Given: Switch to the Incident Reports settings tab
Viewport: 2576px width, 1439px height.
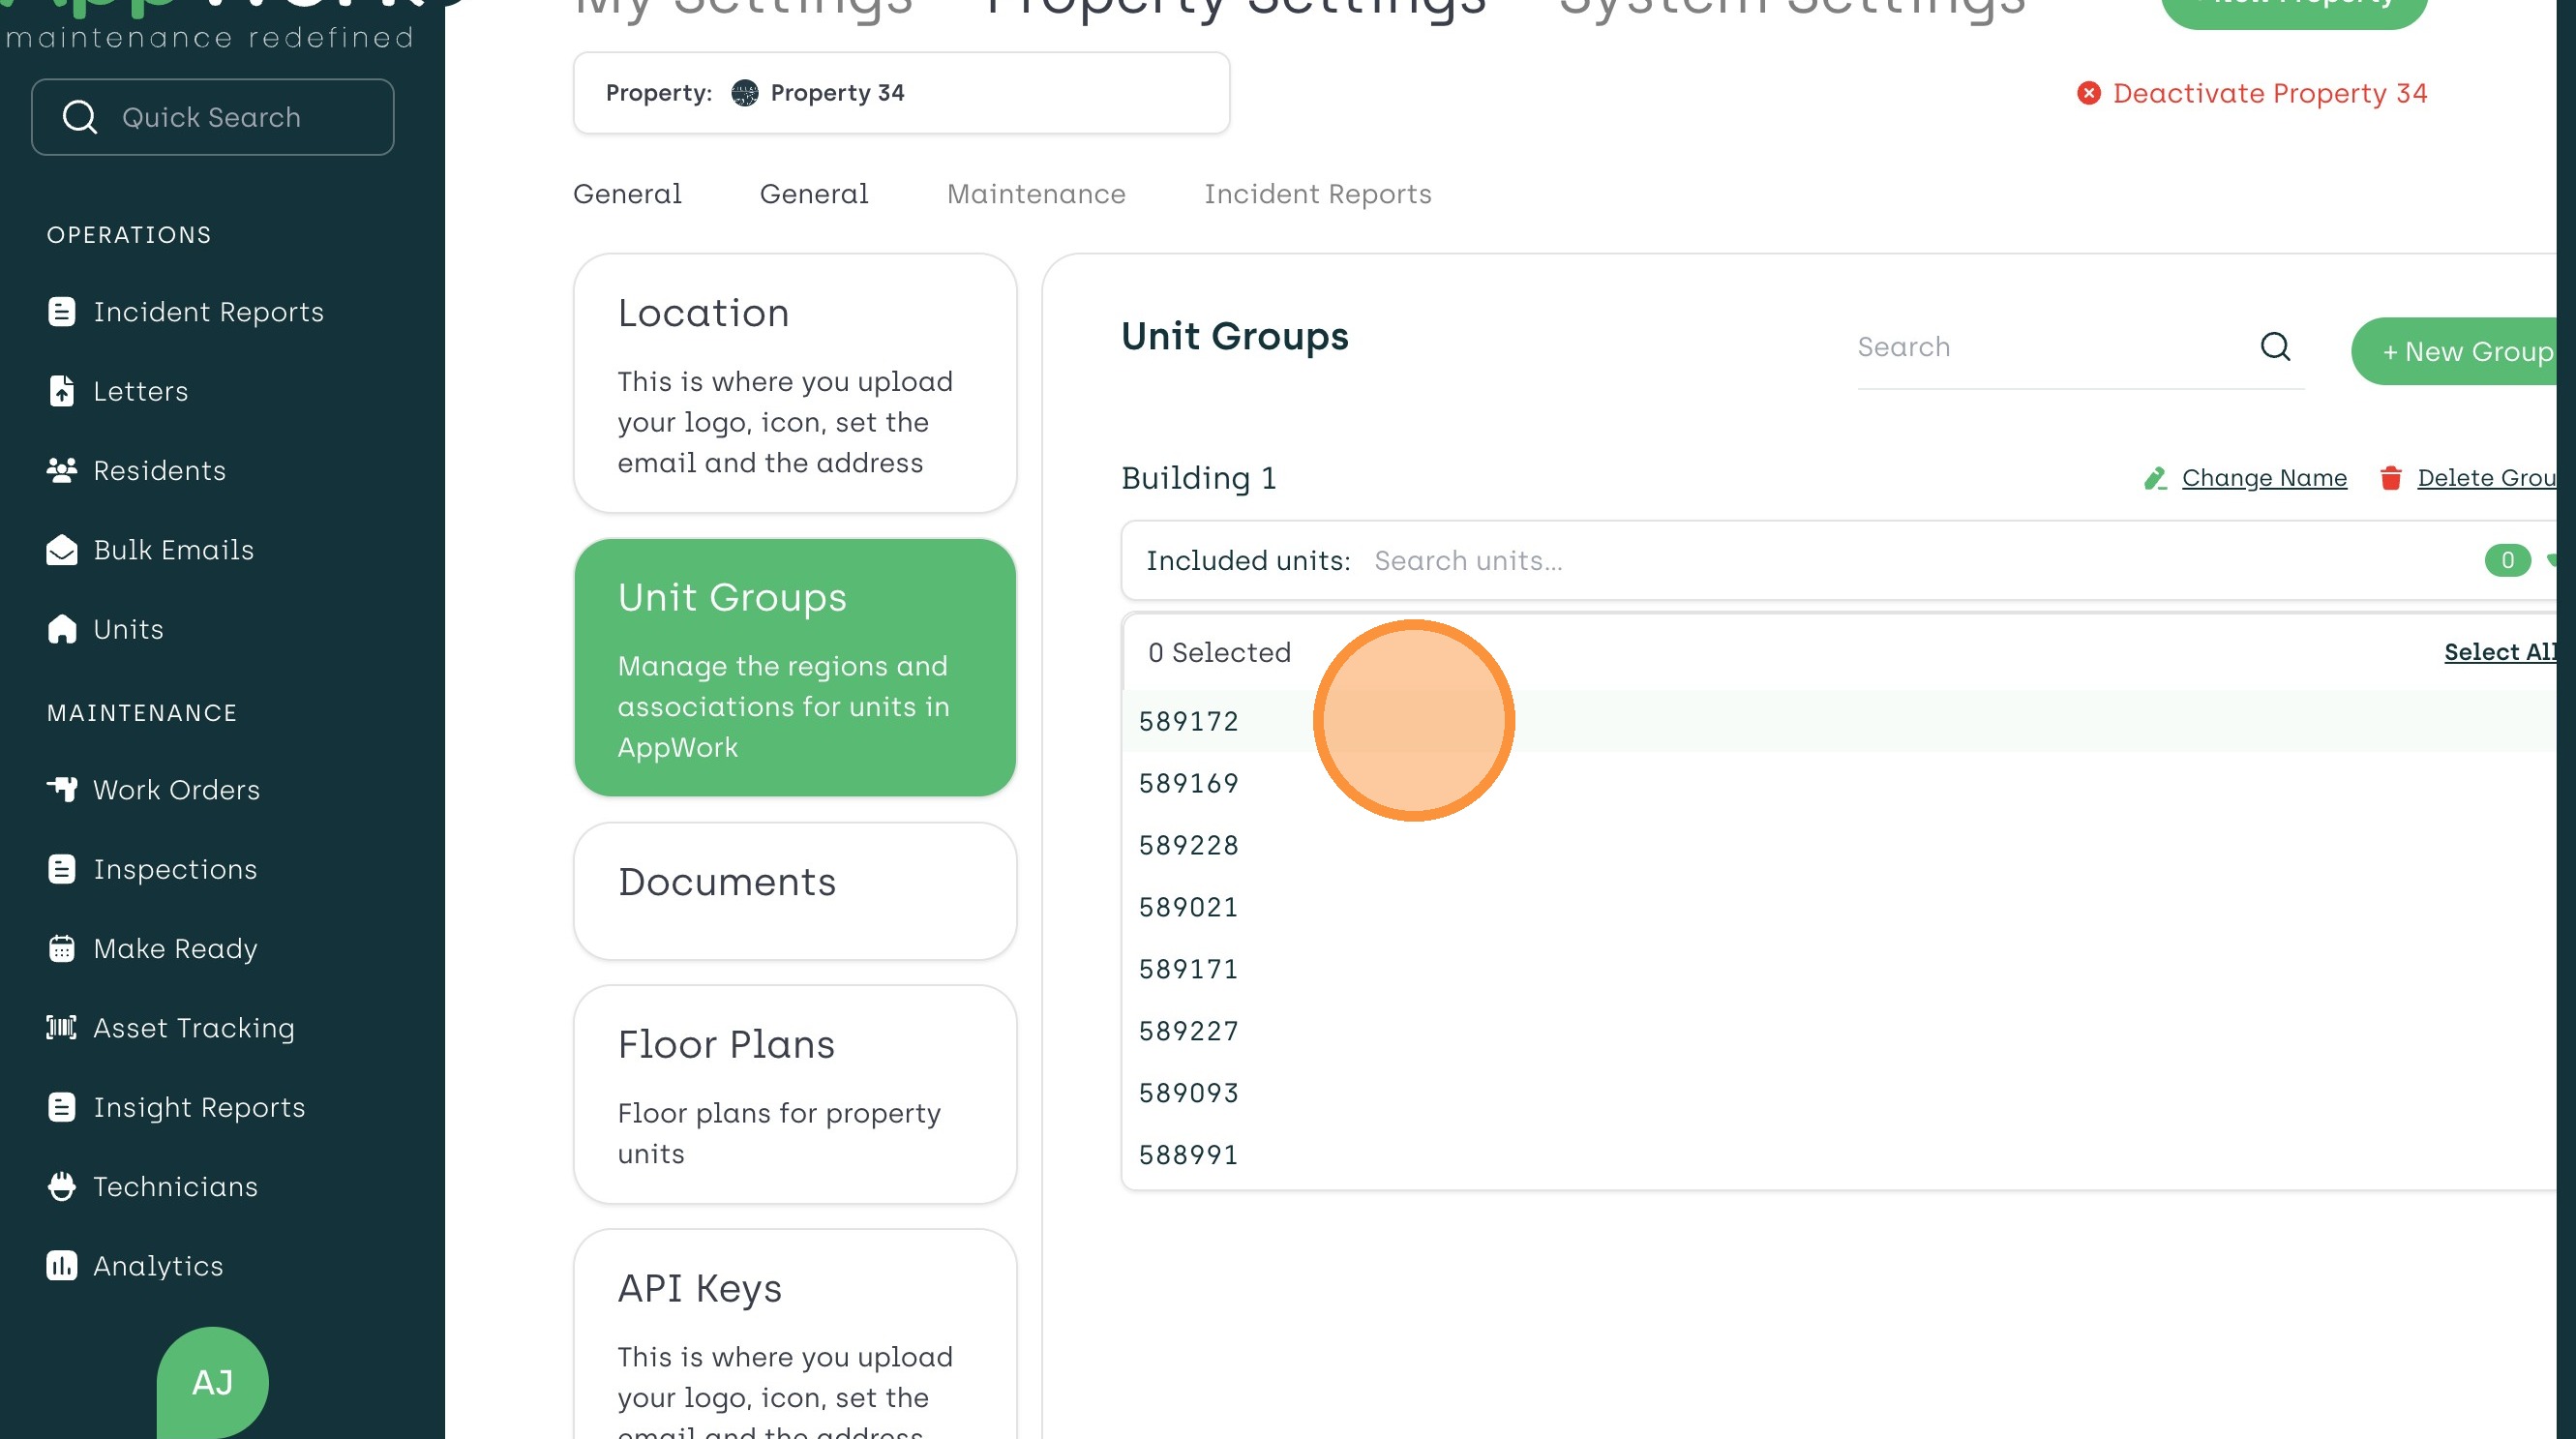Looking at the screenshot, I should pos(1317,194).
